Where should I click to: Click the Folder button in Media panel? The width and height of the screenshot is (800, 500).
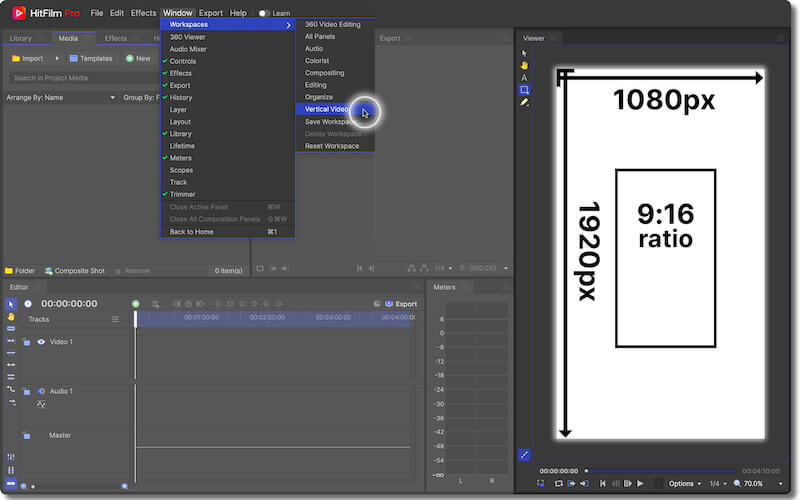click(20, 271)
